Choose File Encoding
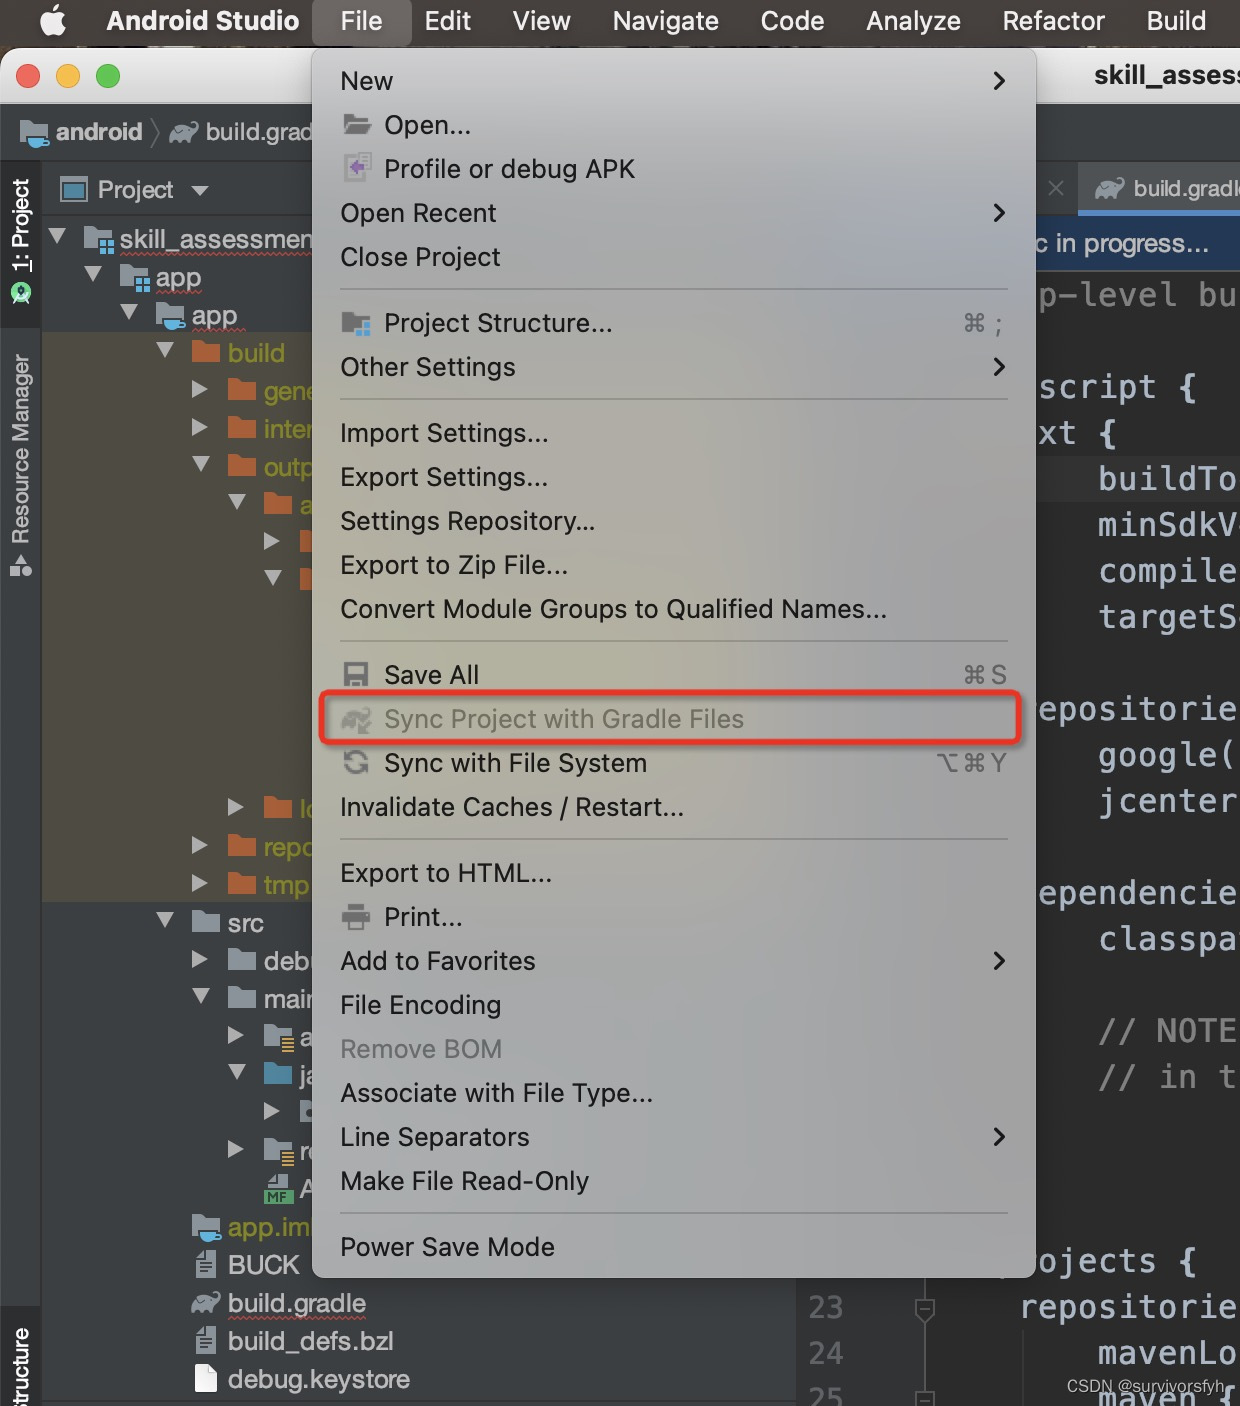 (x=673, y=1005)
